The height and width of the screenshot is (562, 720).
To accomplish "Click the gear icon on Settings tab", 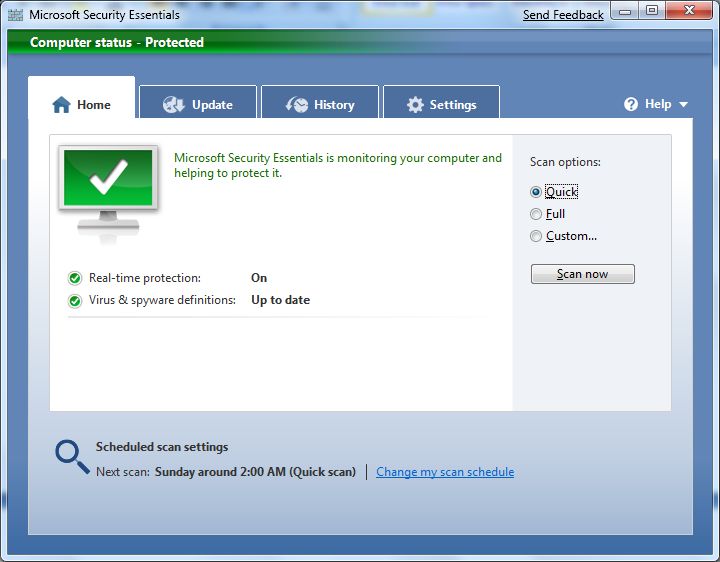I will (415, 105).
